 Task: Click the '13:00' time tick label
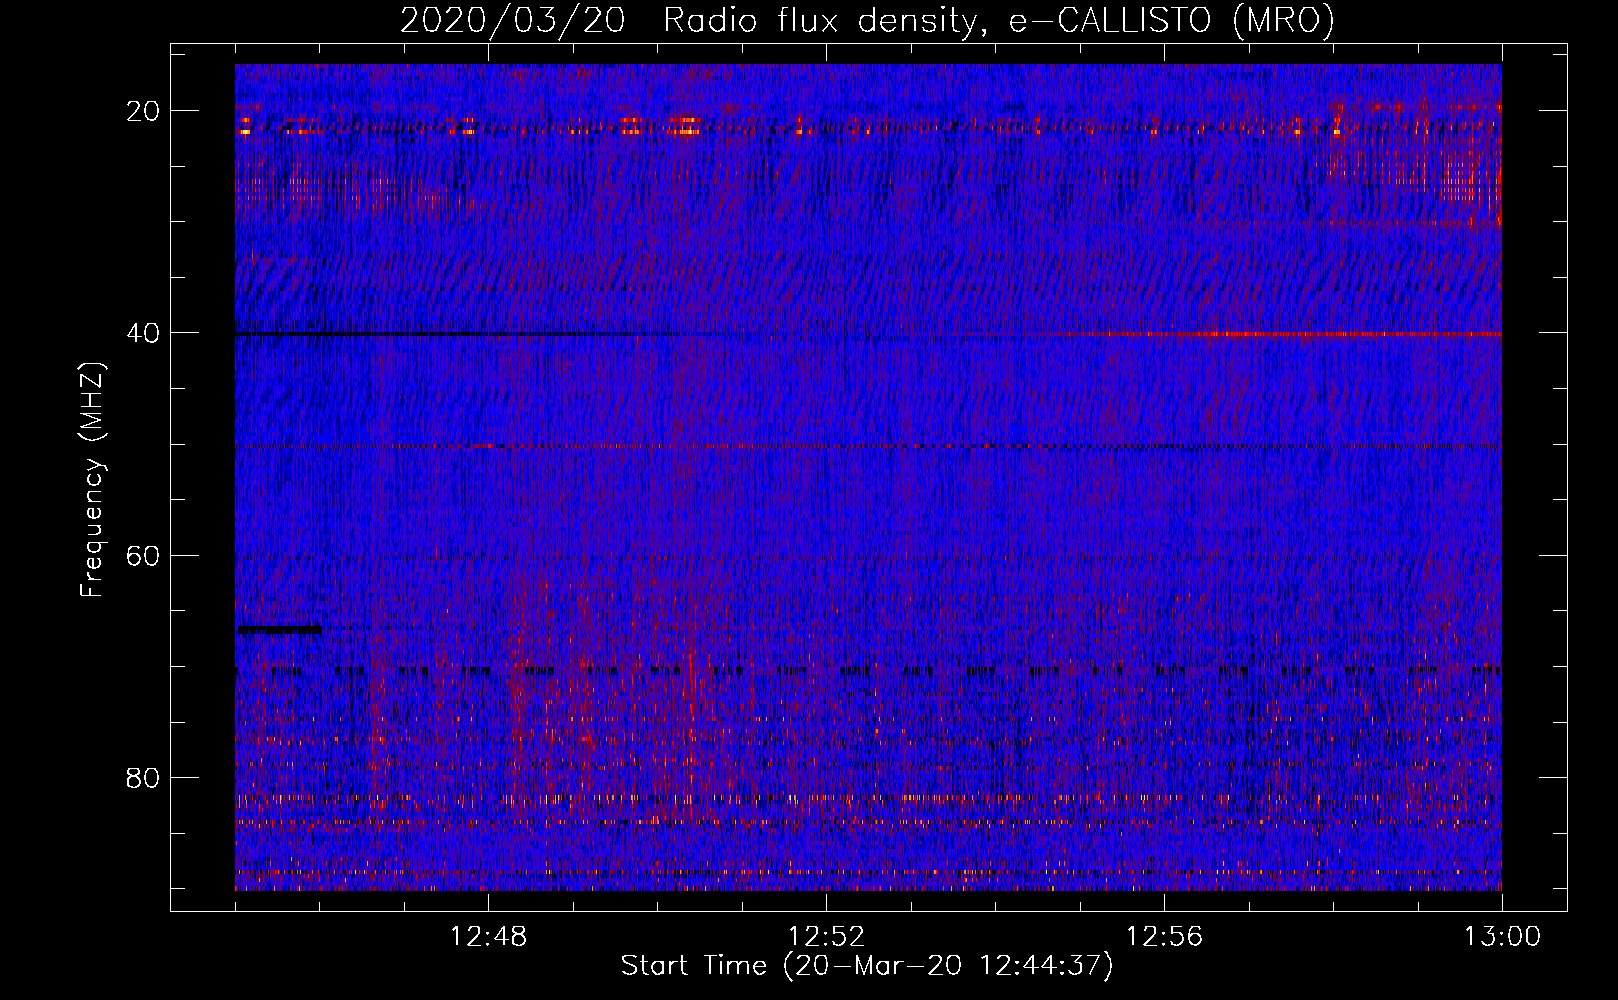click(x=1502, y=937)
